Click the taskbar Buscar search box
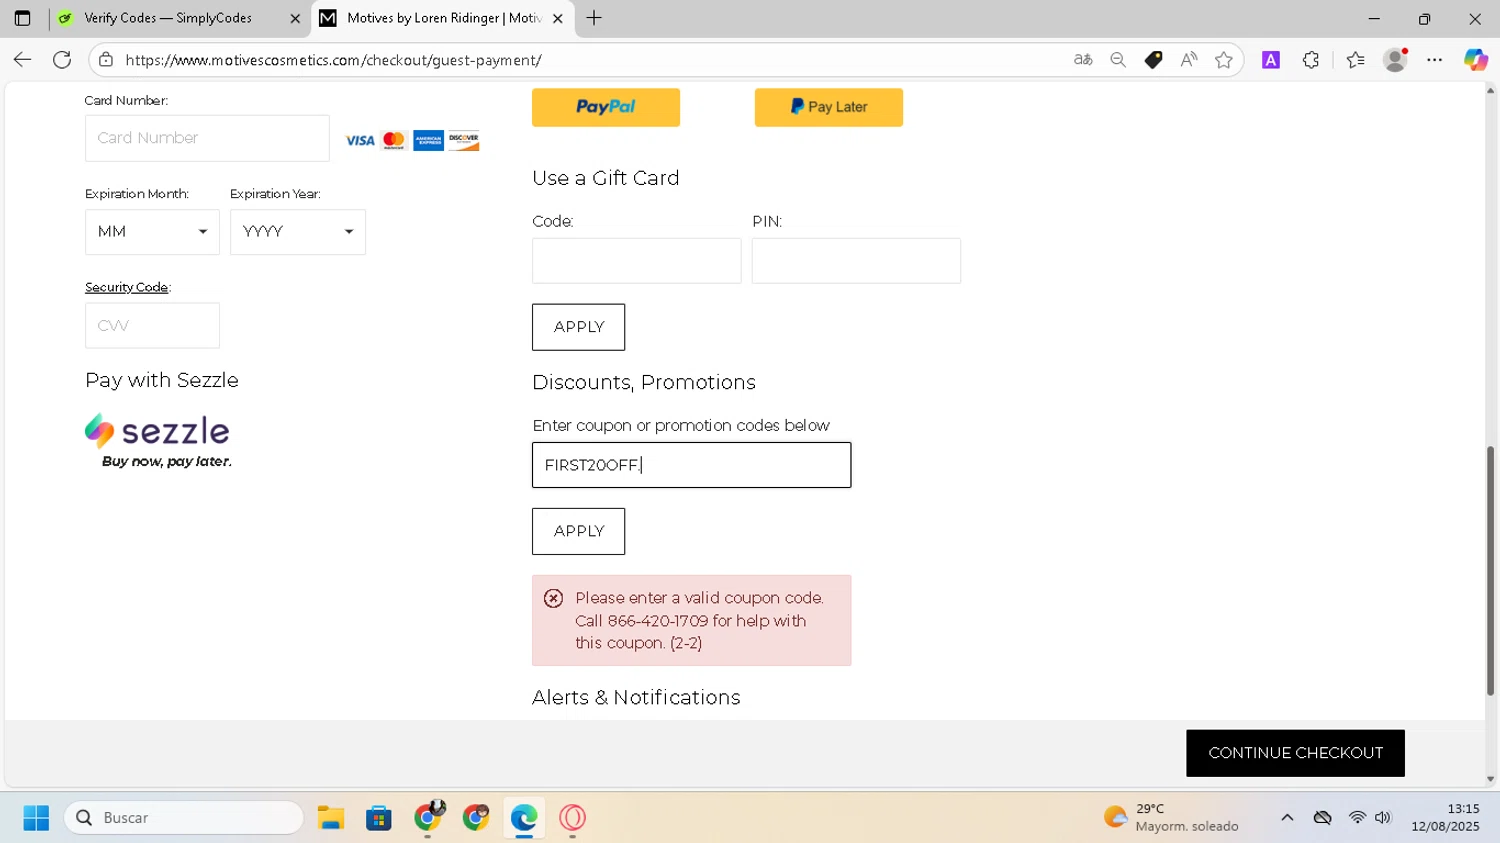This screenshot has width=1500, height=843. click(x=184, y=818)
